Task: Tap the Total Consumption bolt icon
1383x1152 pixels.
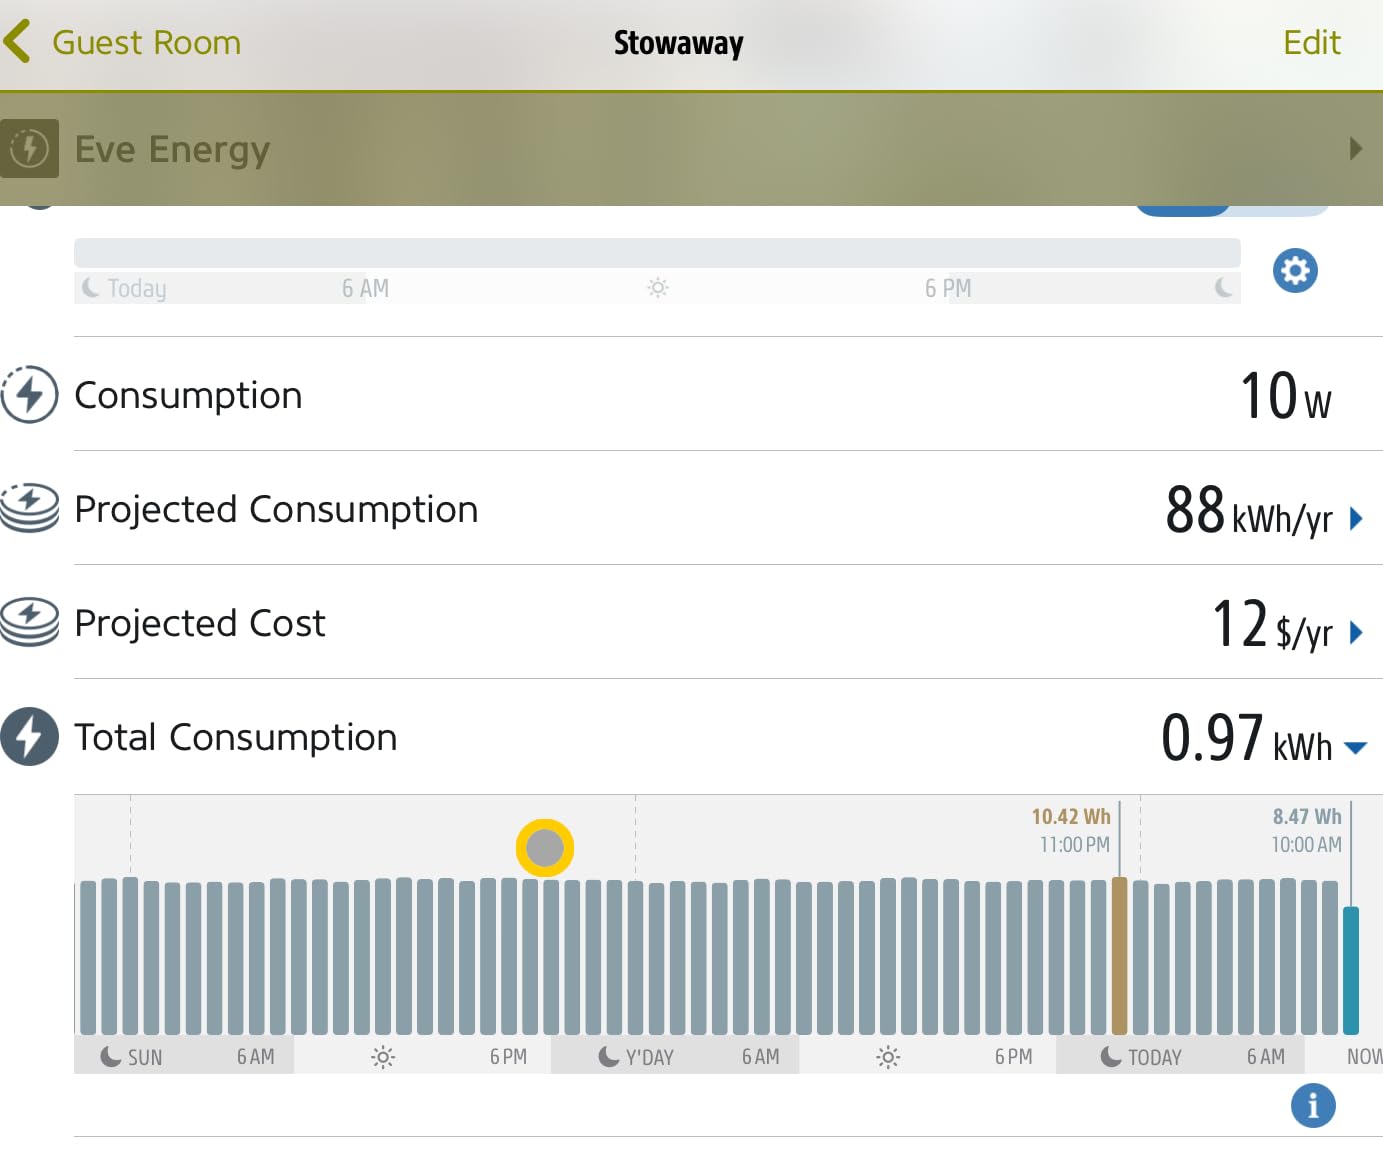Action: point(29,737)
